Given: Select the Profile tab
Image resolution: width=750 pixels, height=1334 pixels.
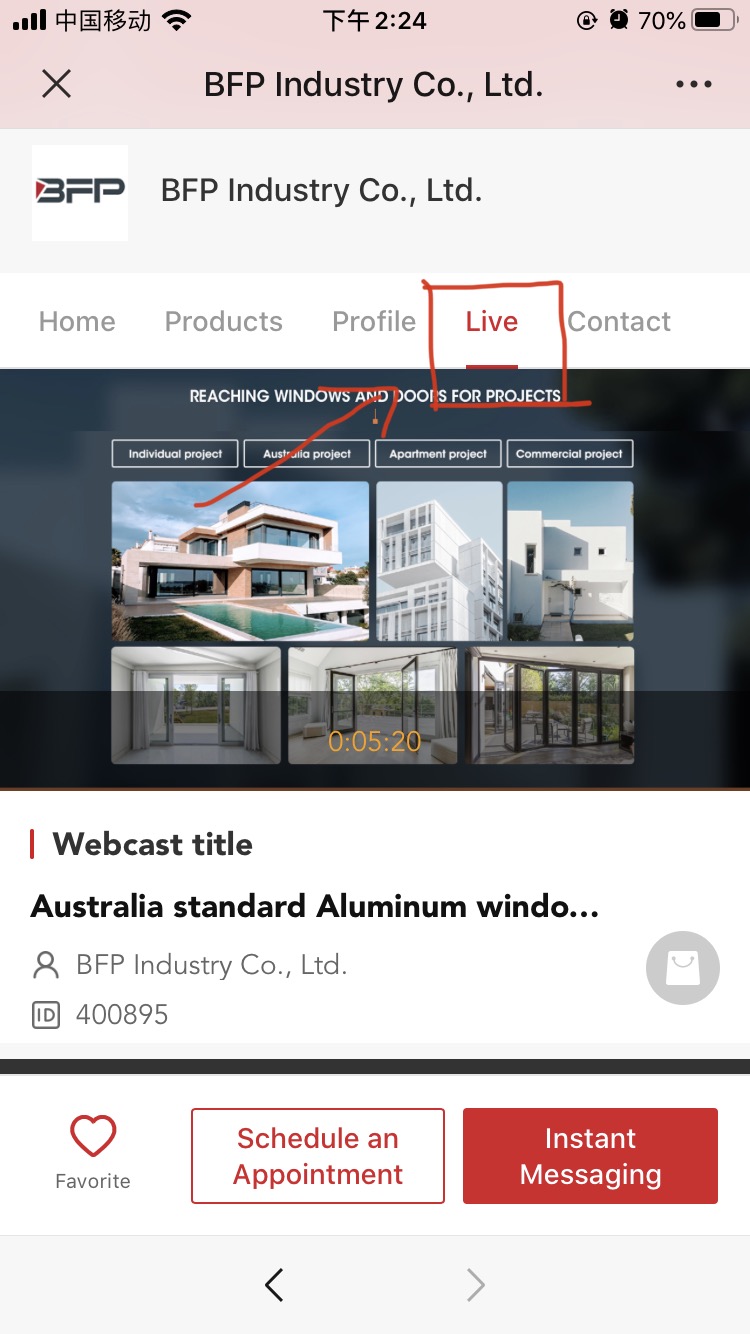Looking at the screenshot, I should [x=374, y=322].
